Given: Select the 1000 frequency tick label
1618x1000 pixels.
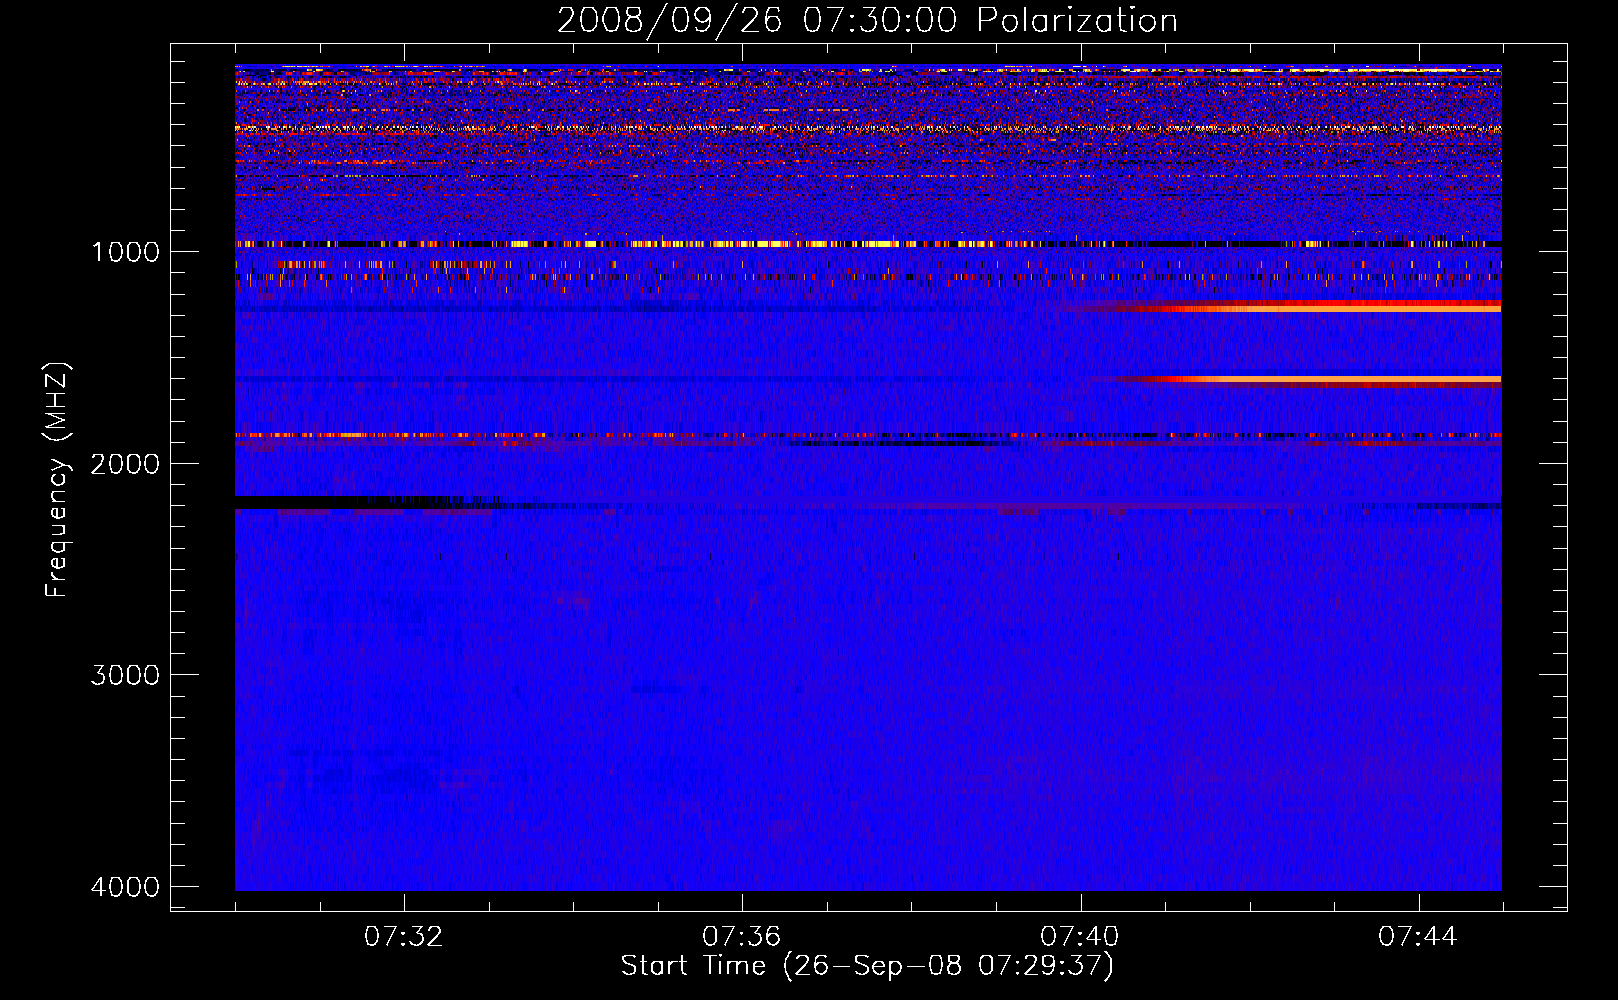Looking at the screenshot, I should pyautogui.click(x=125, y=251).
